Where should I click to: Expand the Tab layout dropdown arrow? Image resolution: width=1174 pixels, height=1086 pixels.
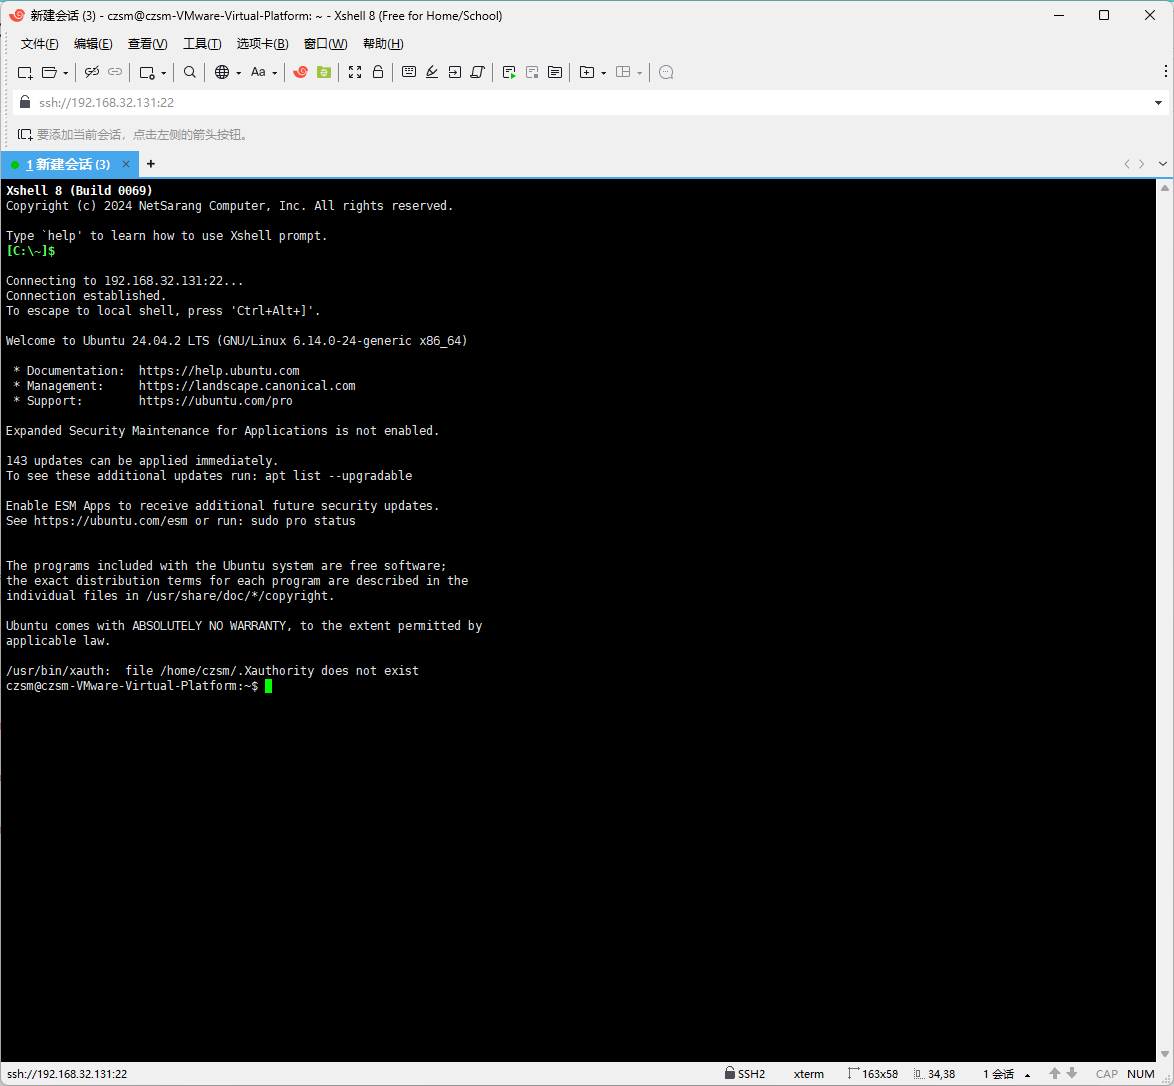pyautogui.click(x=639, y=73)
